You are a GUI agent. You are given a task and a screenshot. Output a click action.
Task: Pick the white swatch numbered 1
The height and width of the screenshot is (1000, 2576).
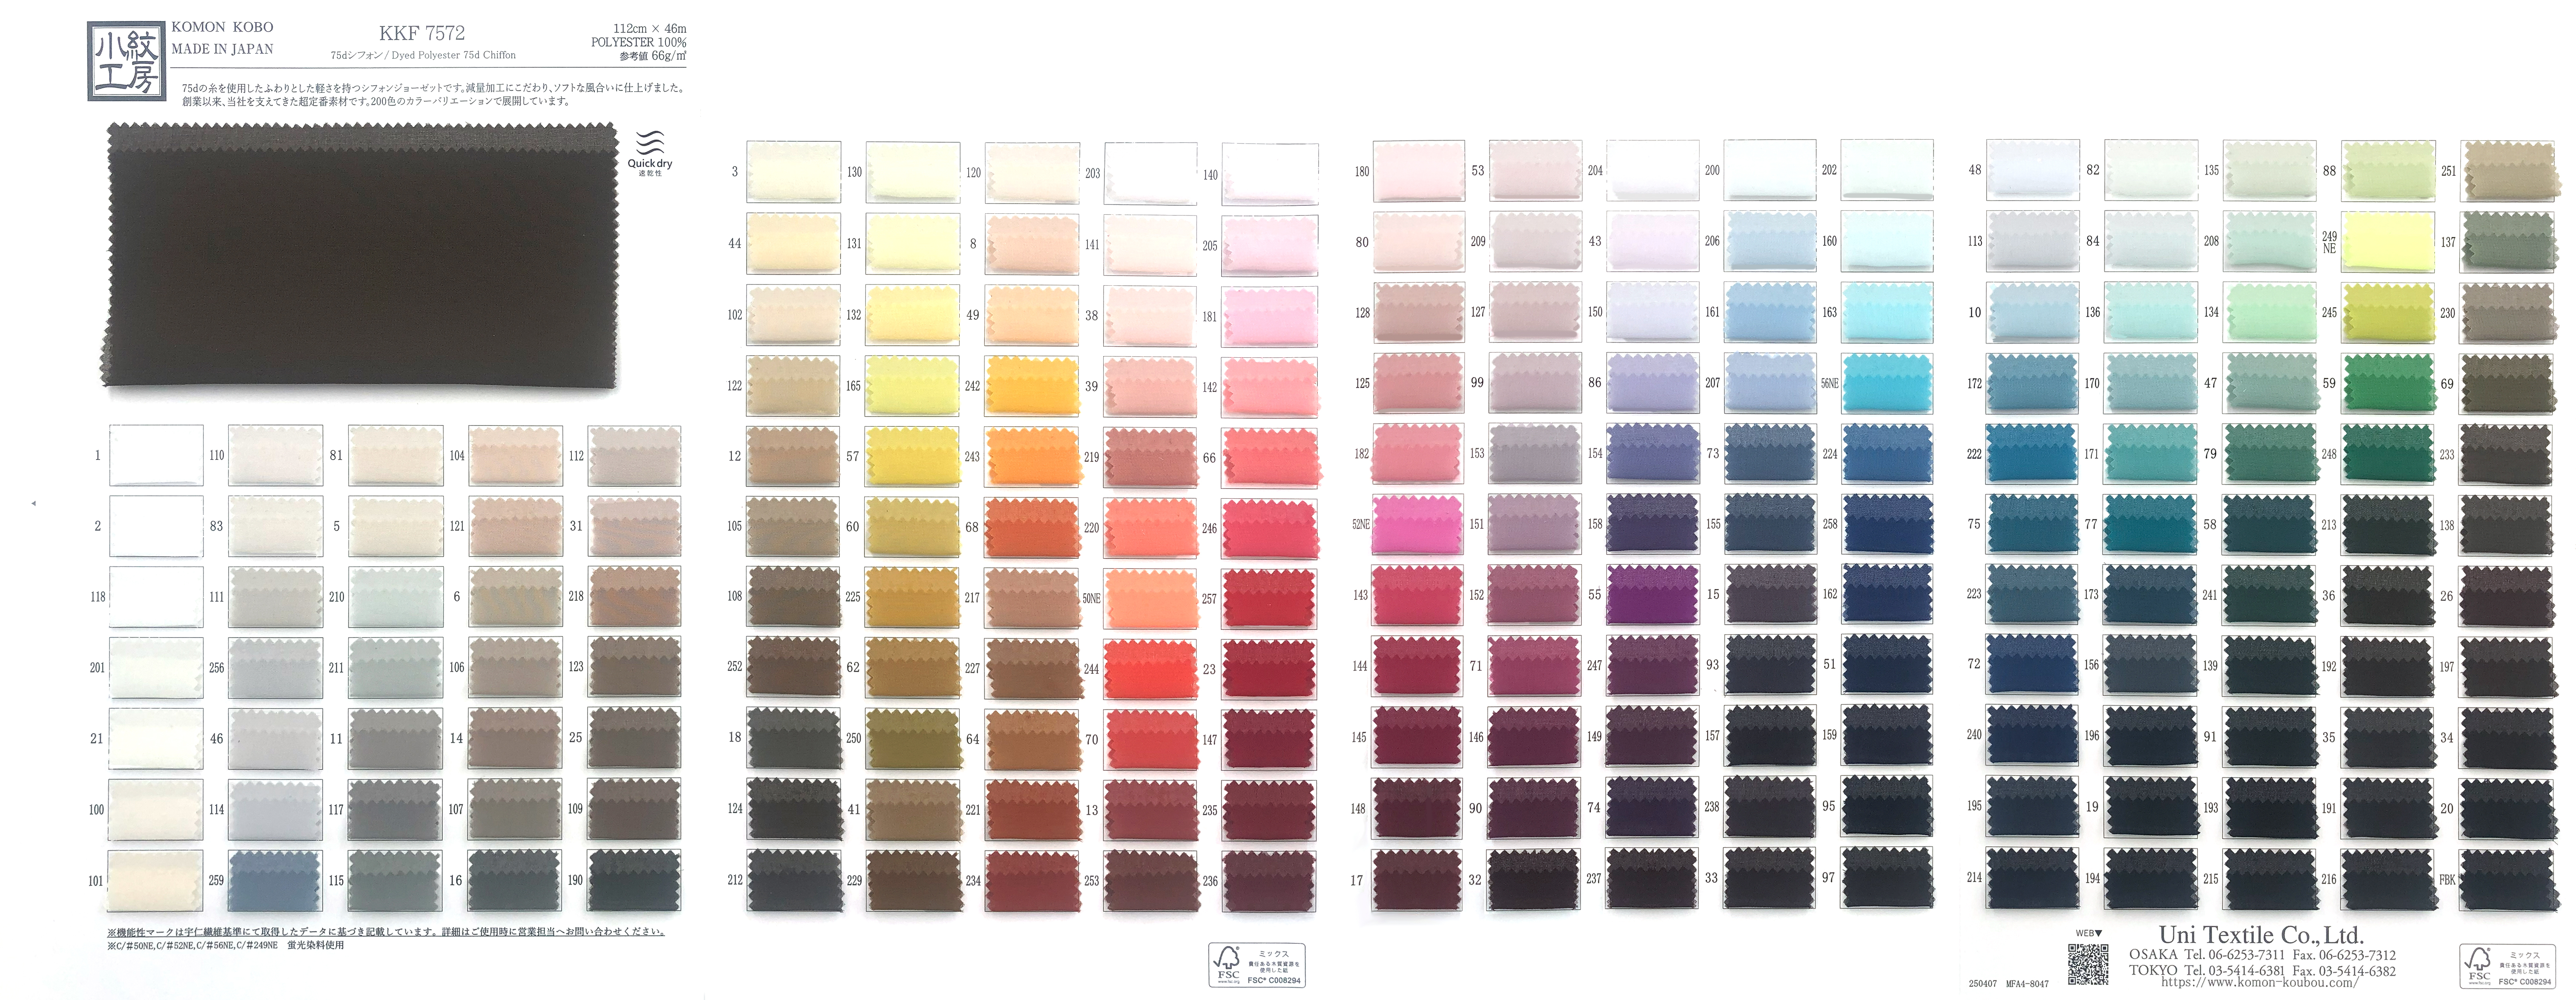coord(156,455)
